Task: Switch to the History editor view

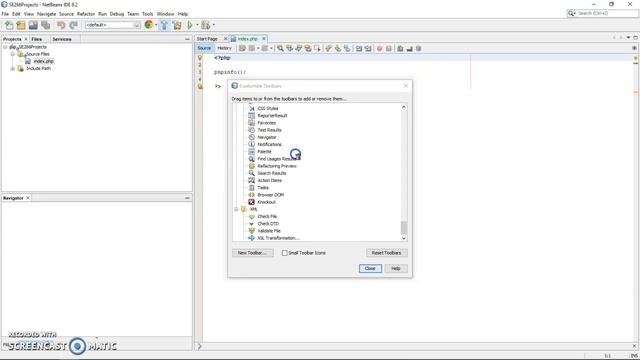Action: pos(224,48)
